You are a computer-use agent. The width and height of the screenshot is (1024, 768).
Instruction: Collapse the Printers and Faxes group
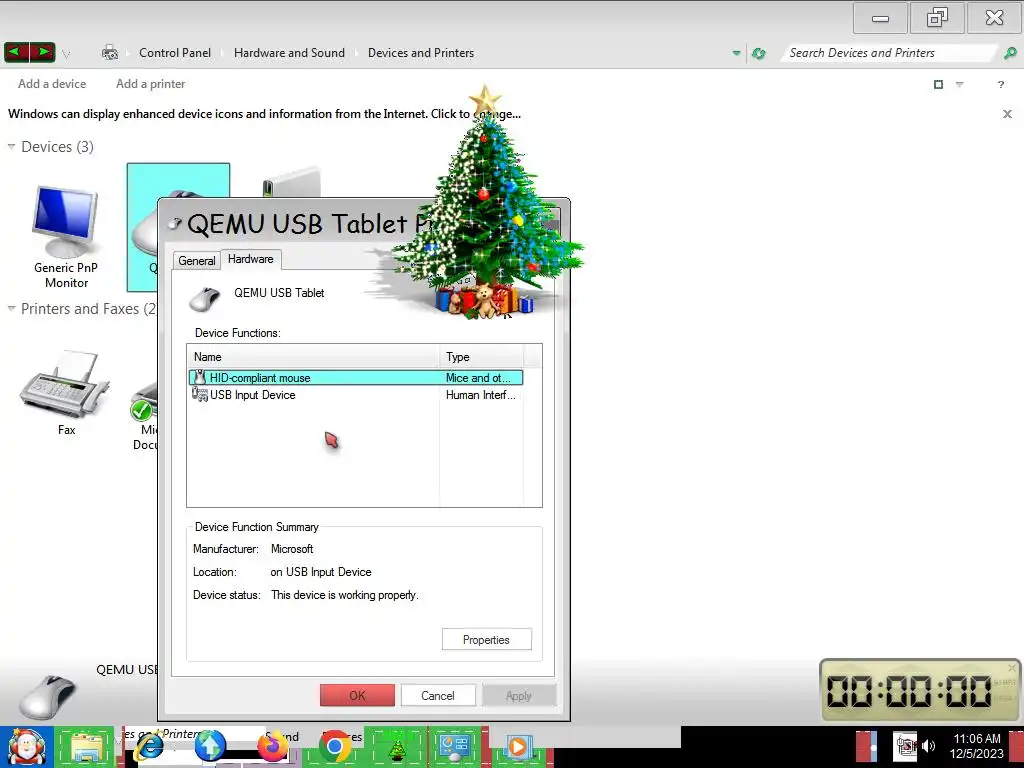coord(11,308)
